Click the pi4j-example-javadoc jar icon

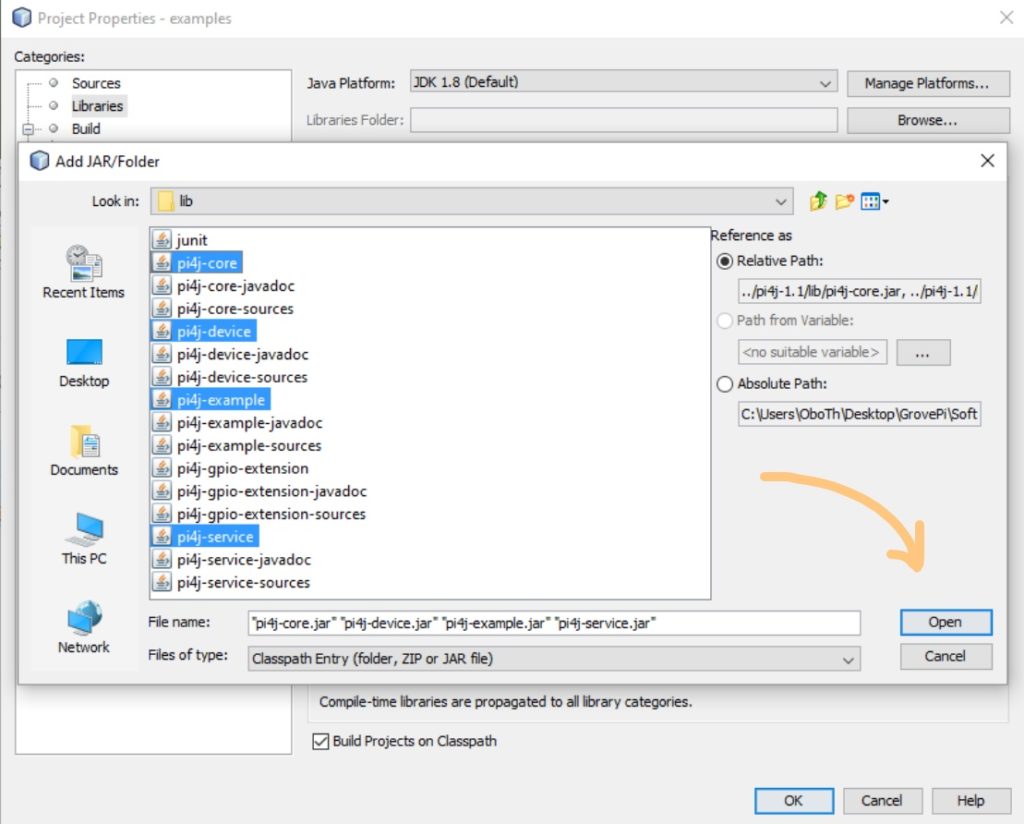(x=162, y=422)
